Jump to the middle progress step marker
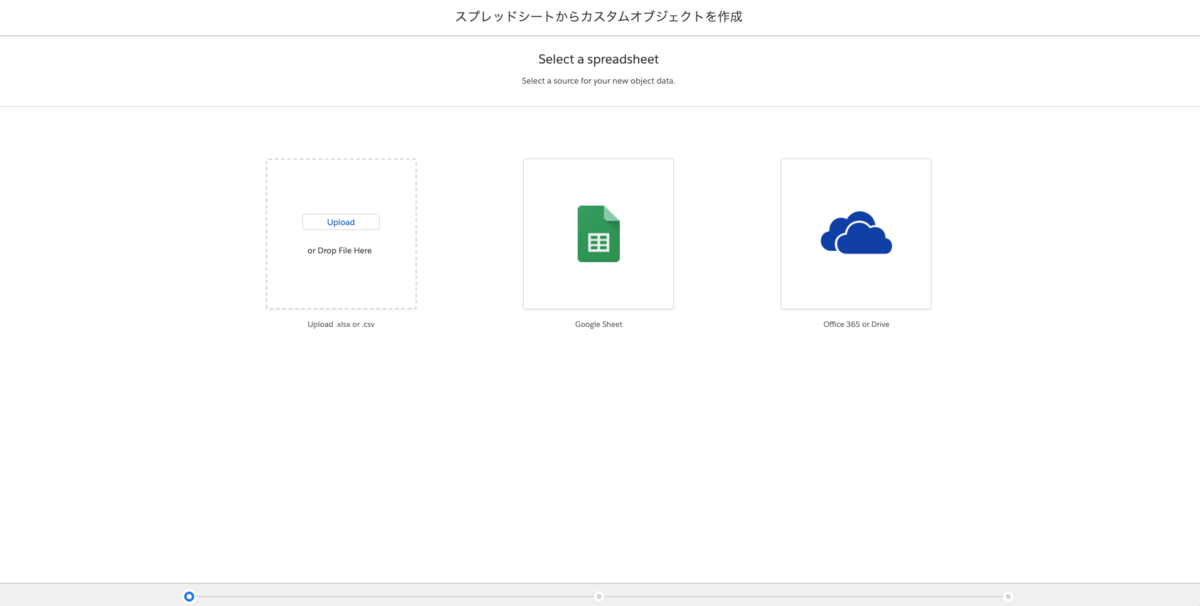This screenshot has width=1200, height=606. pos(599,596)
